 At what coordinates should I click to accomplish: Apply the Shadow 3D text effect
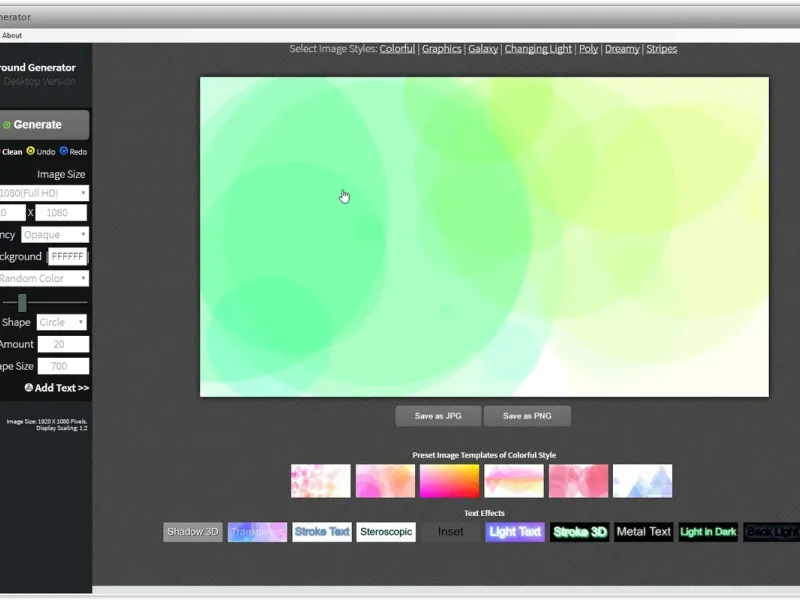click(x=193, y=532)
